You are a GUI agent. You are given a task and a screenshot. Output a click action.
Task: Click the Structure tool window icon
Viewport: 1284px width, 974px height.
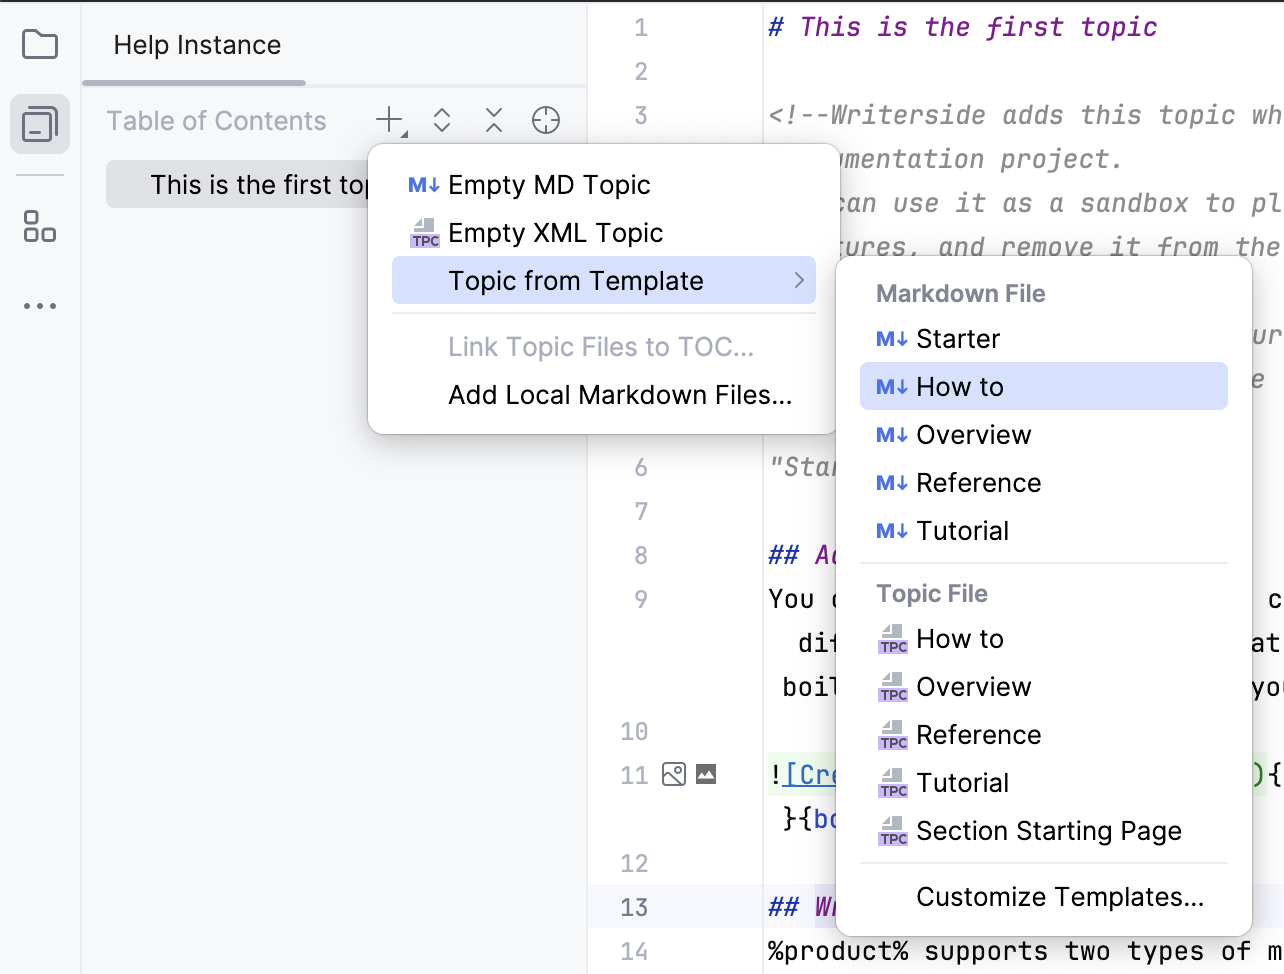39,228
